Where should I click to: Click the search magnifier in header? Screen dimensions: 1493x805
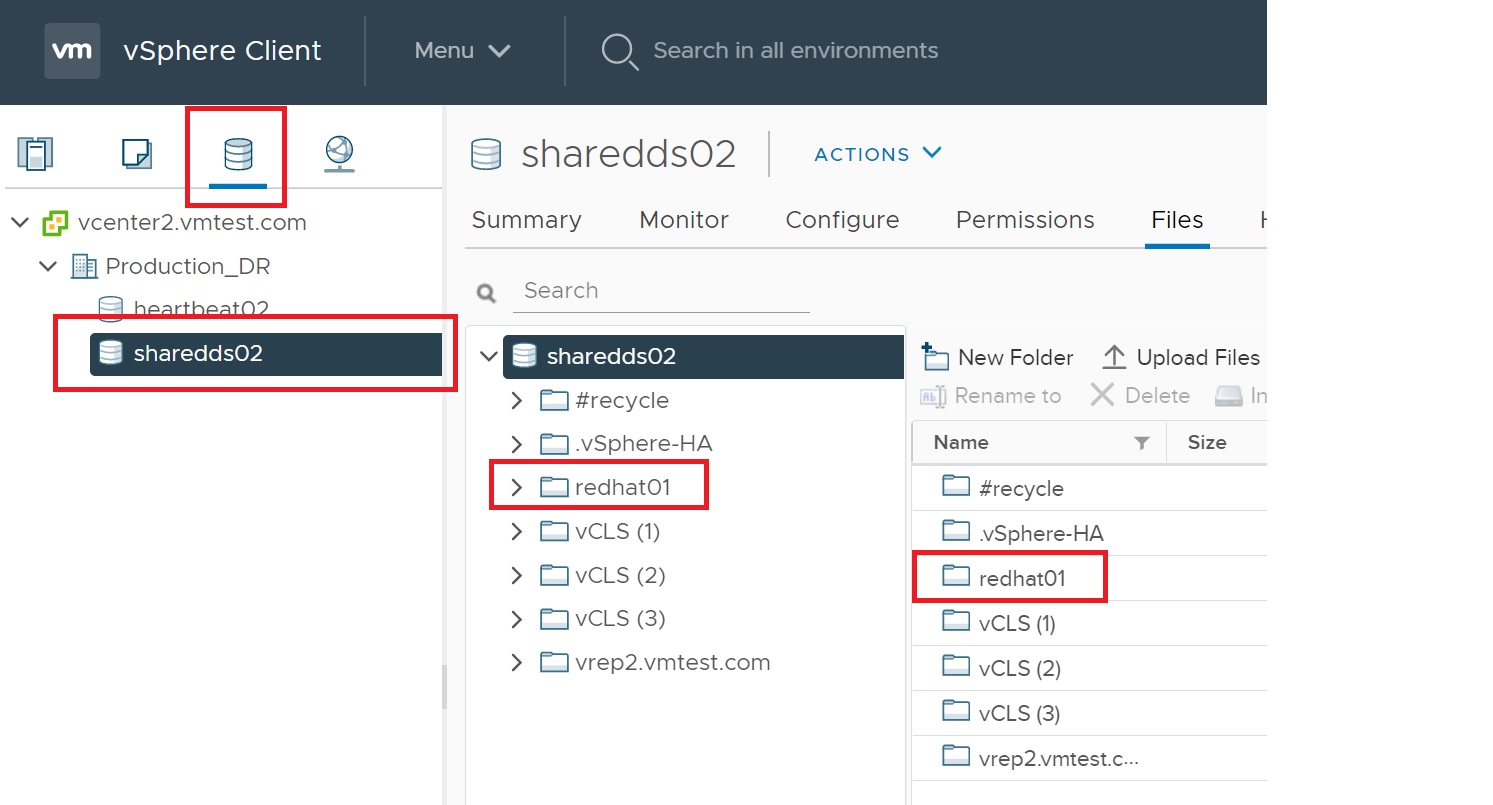(620, 51)
